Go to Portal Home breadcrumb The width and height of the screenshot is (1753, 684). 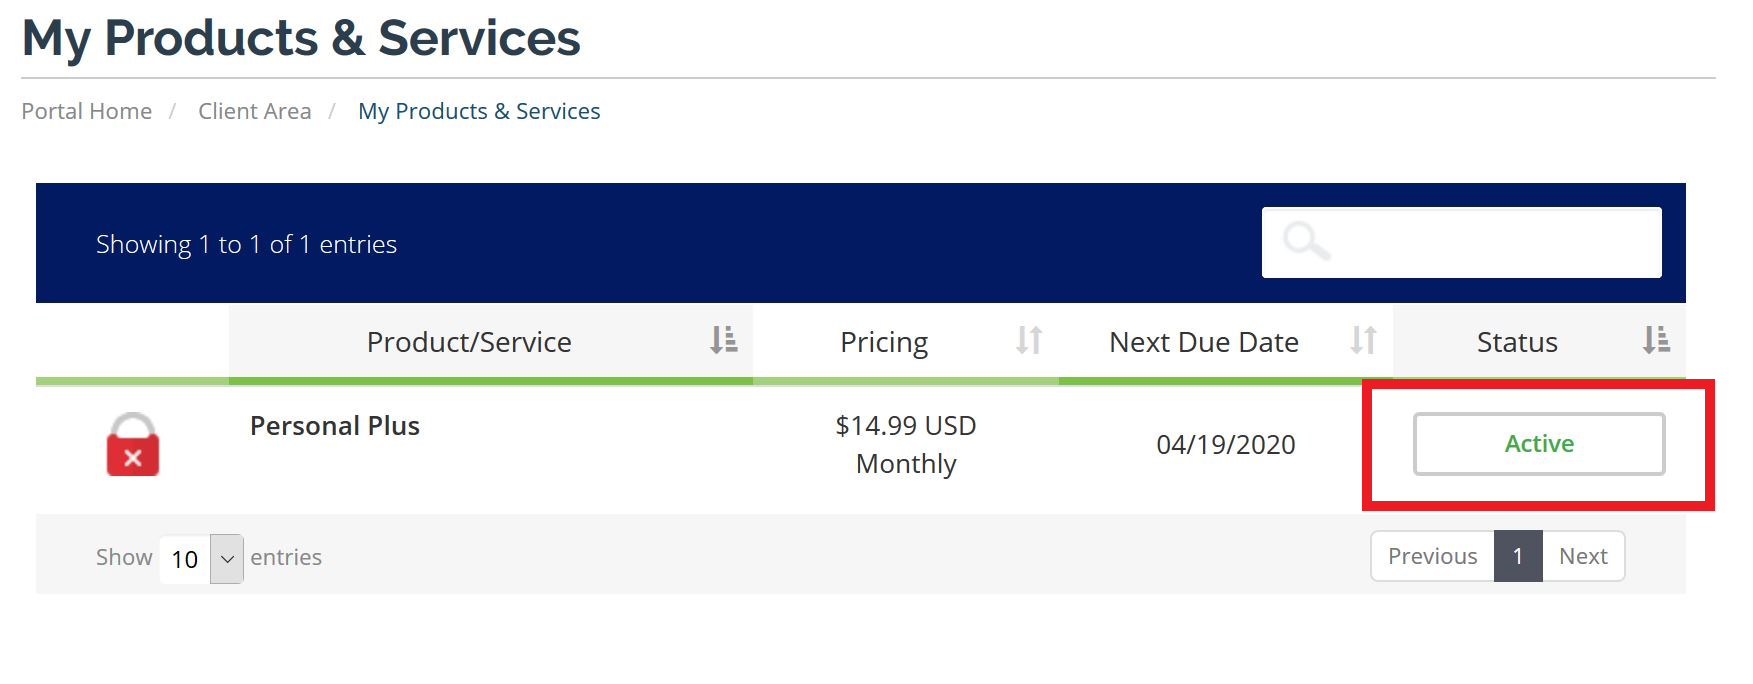87,111
